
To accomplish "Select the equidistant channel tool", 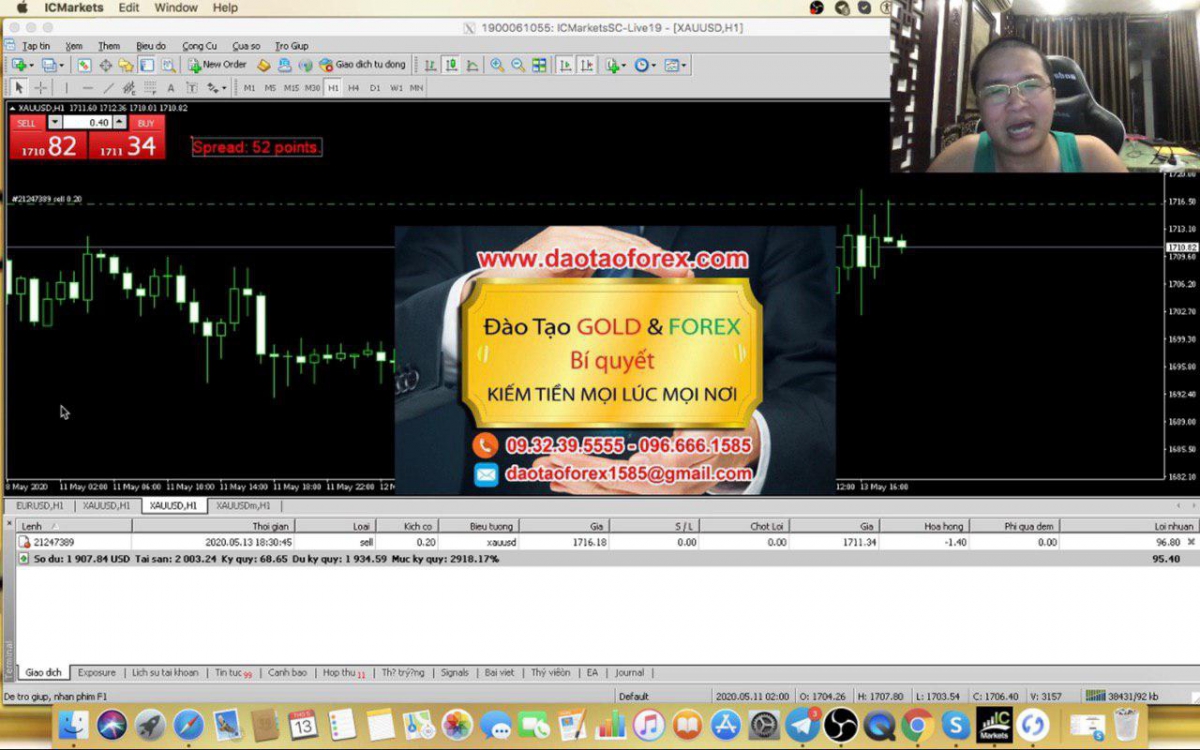I will [129, 88].
